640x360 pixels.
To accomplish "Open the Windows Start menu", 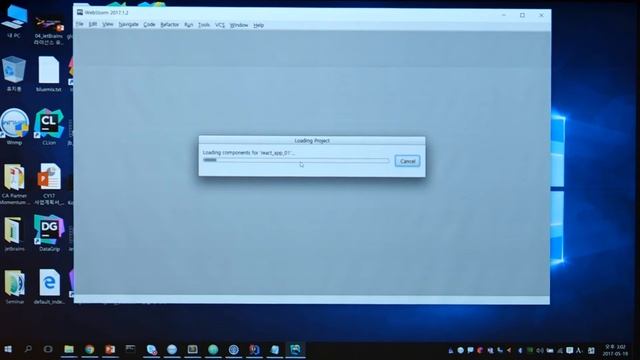I will 8,349.
